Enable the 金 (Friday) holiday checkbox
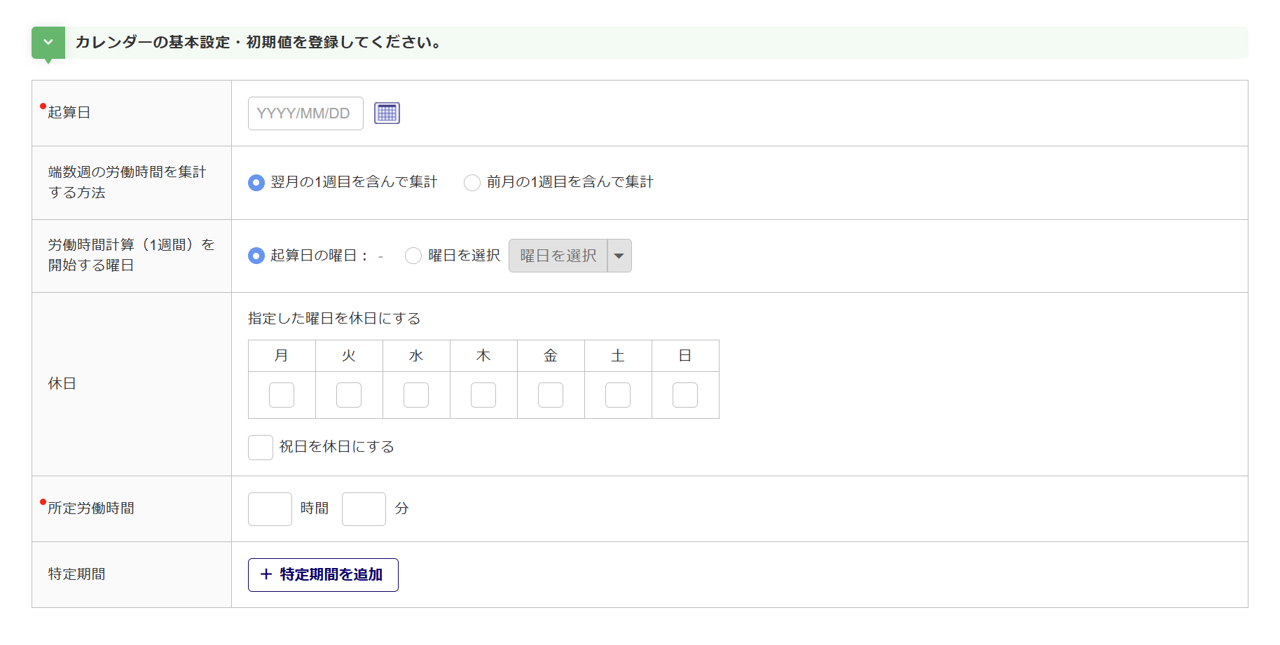1280x645 pixels. (x=550, y=395)
